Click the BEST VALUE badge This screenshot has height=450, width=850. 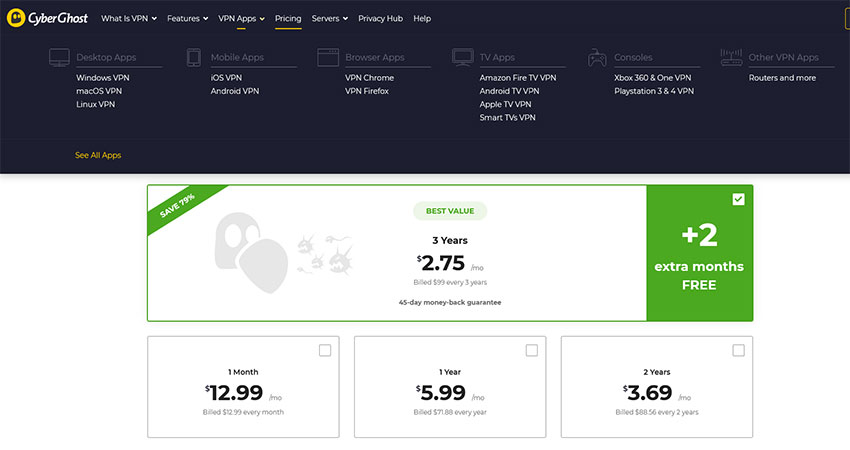click(450, 211)
